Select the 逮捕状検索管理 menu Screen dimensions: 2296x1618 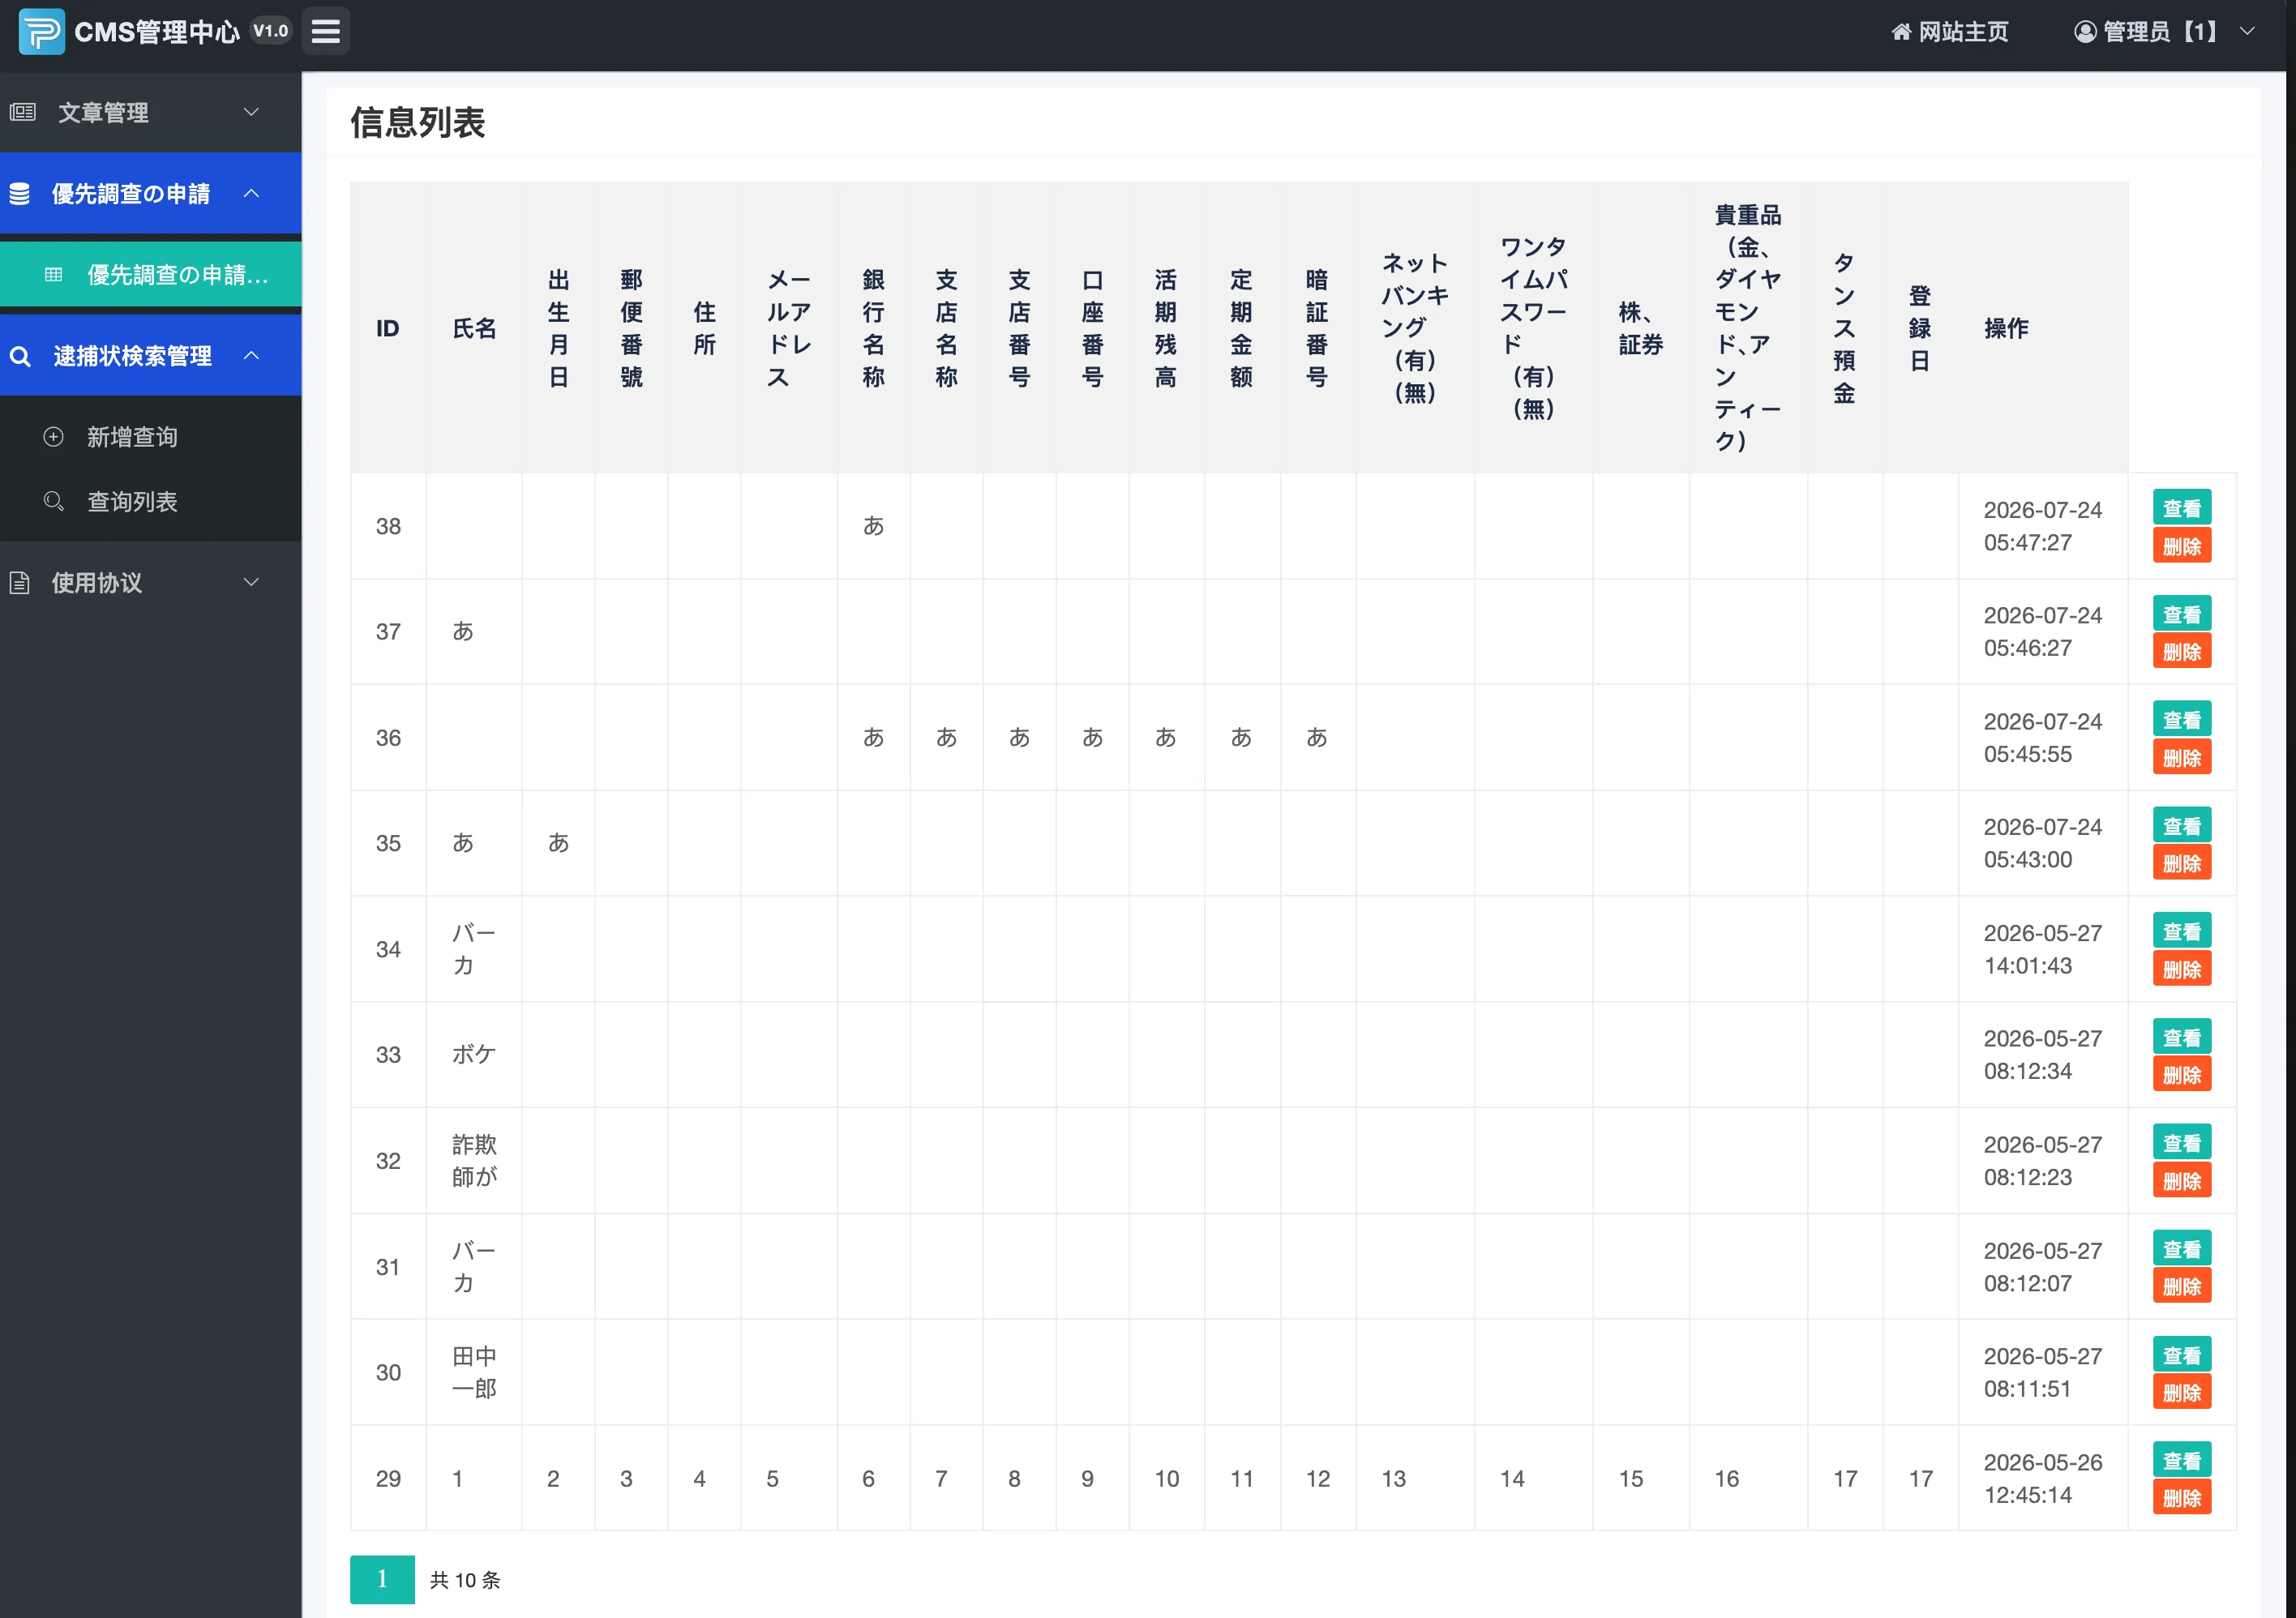pyautogui.click(x=151, y=355)
